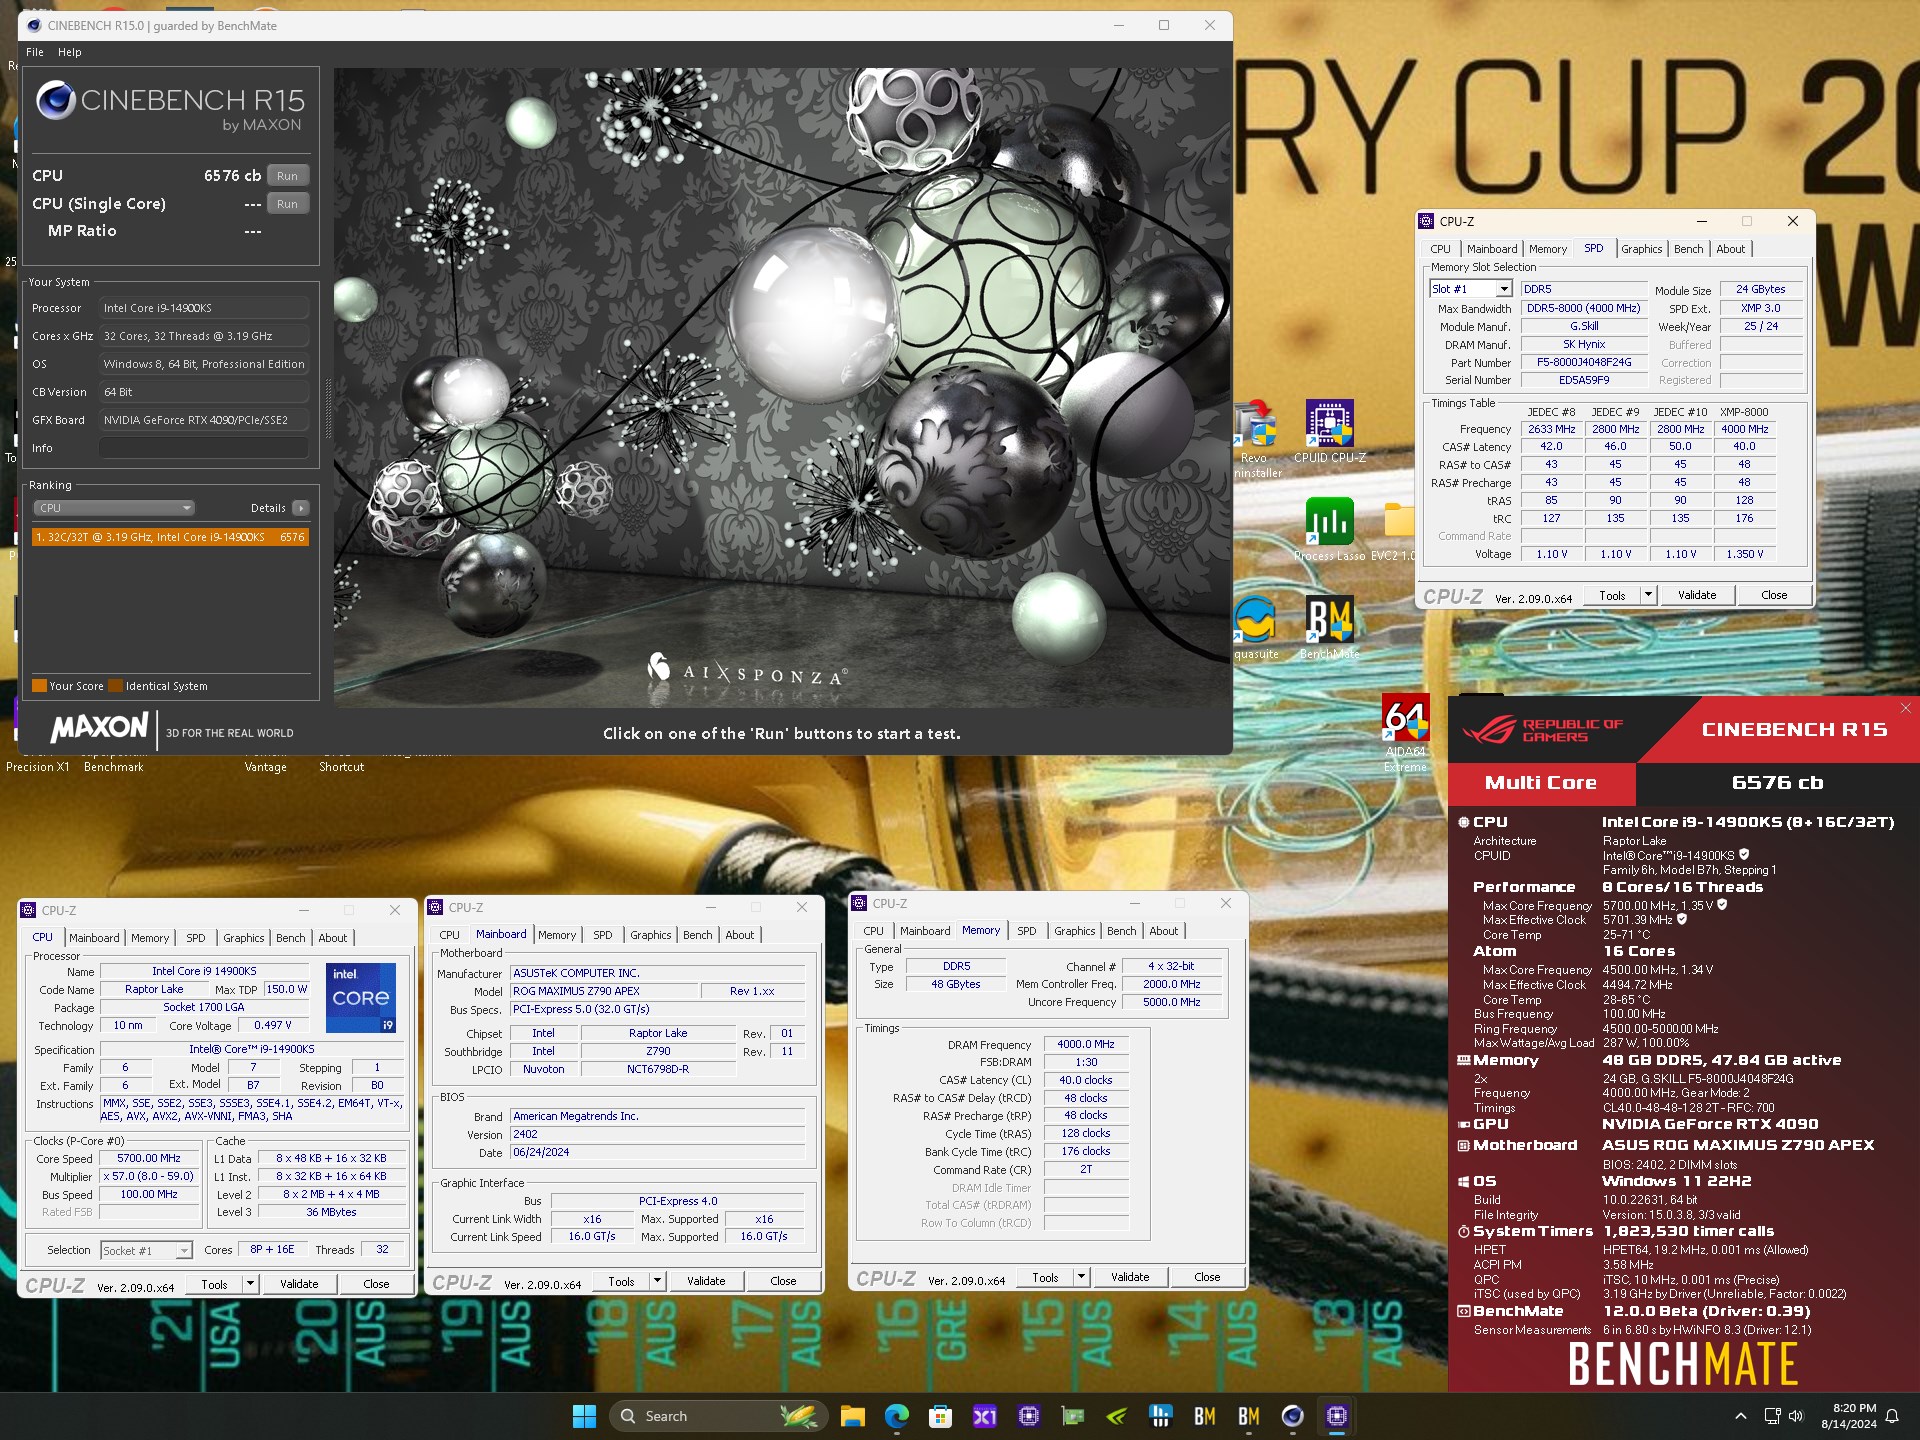Open Mainboard tab in bottom-left CPU-Z window
The image size is (1920, 1440).
coord(94,938)
